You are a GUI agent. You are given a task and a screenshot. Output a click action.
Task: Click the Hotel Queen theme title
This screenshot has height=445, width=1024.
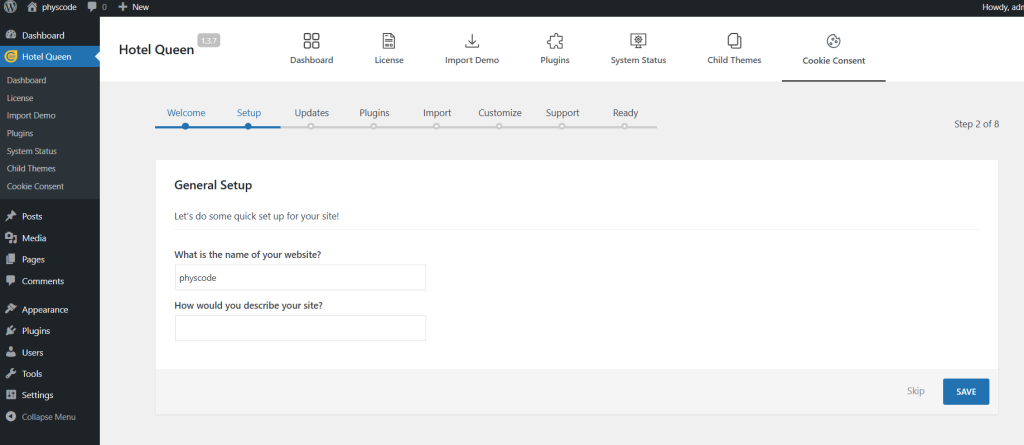coord(156,50)
